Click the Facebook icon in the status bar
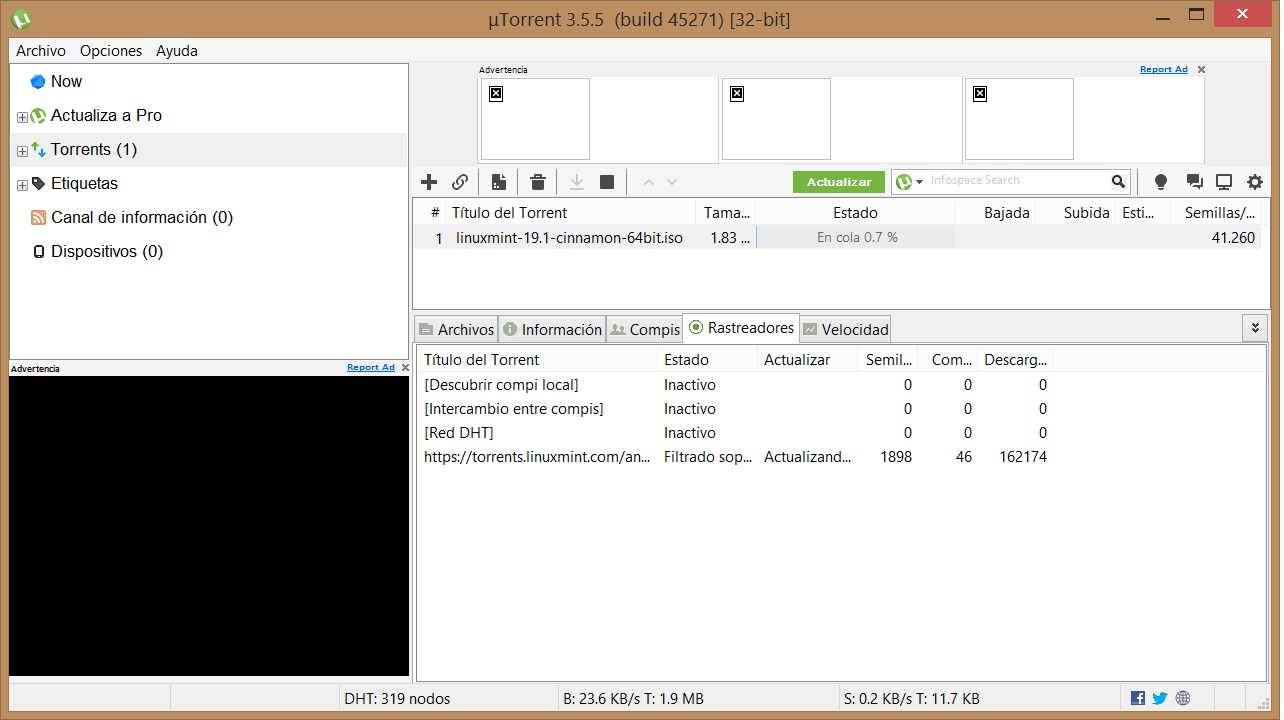 [x=1138, y=698]
